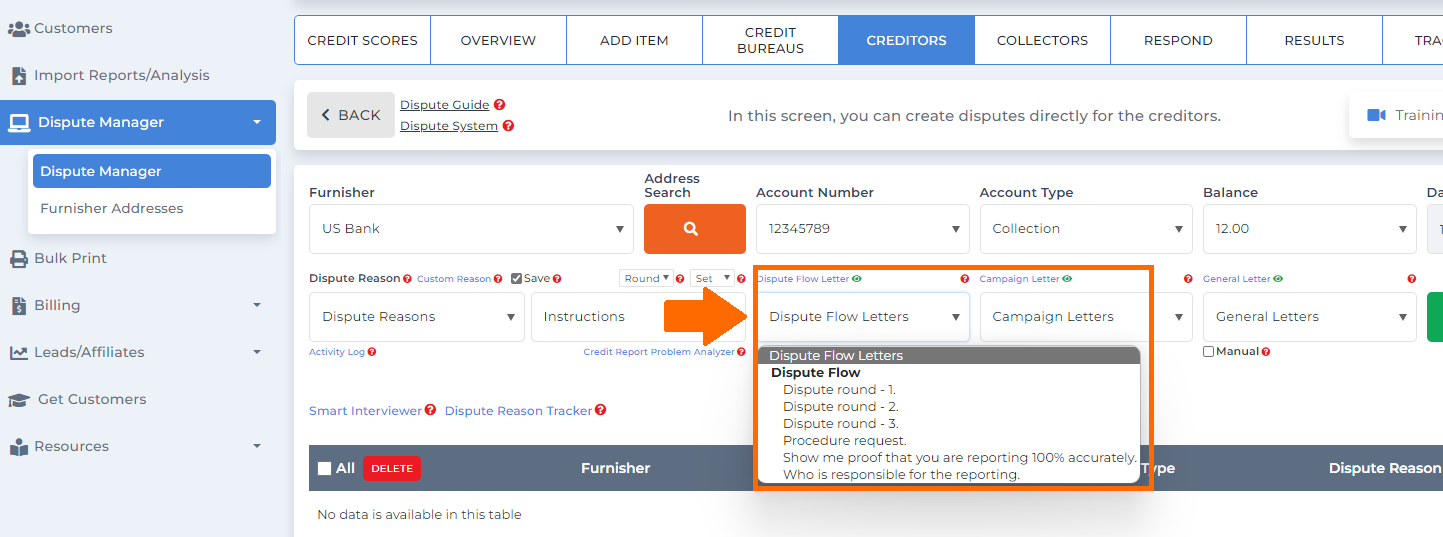This screenshot has width=1443, height=537.
Task: Click red help icon above Dispute Flow Letters dropdown
Action: pos(965,280)
